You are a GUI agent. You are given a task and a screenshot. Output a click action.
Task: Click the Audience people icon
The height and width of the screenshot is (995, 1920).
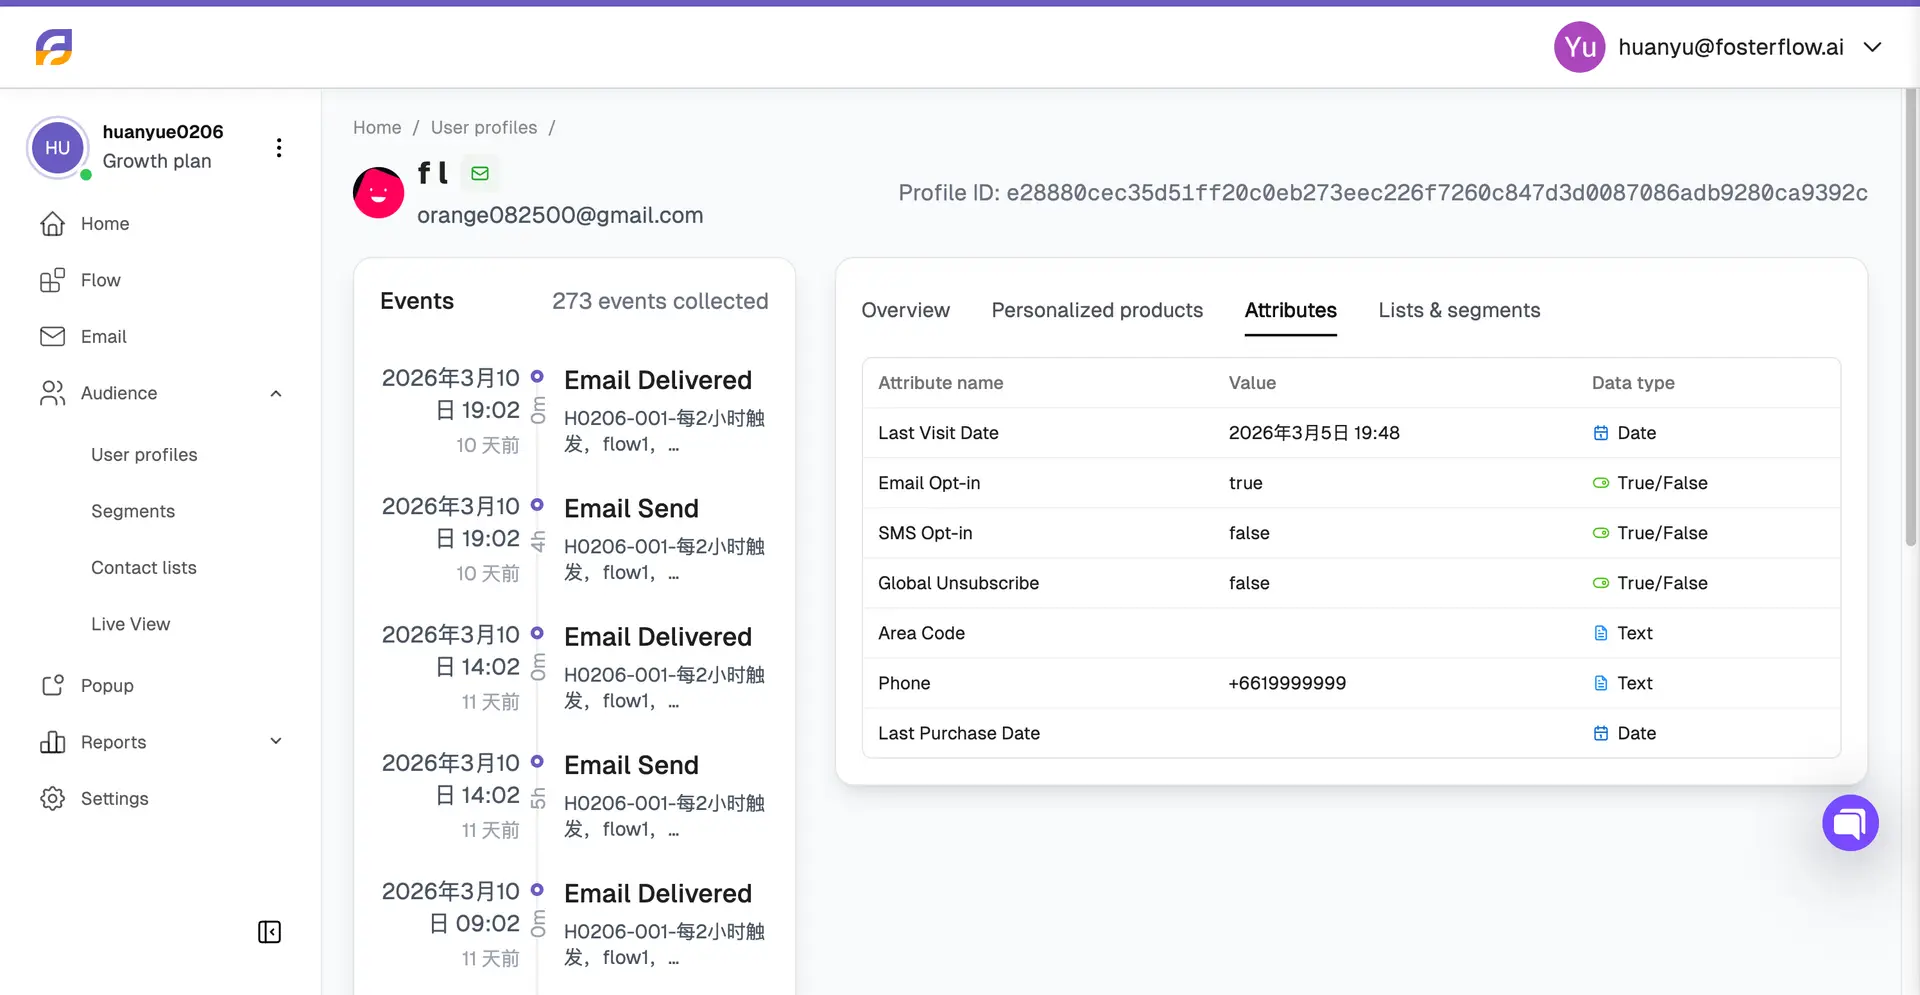click(x=53, y=393)
